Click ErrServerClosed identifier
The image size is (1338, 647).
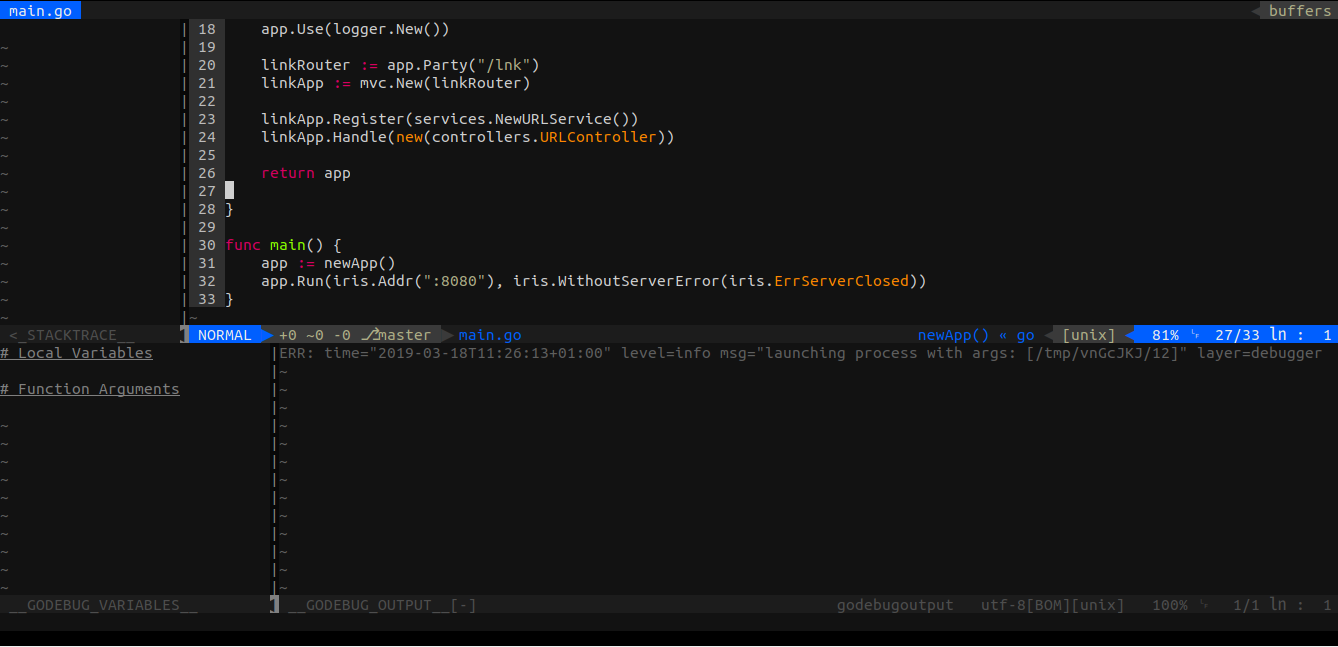click(841, 281)
